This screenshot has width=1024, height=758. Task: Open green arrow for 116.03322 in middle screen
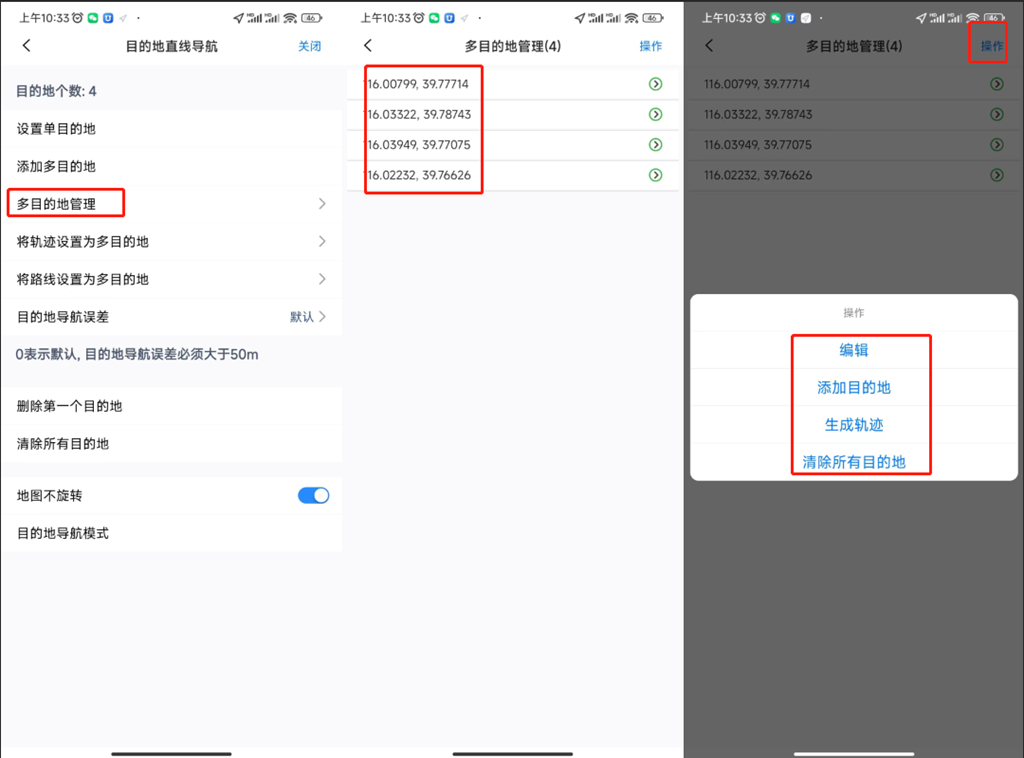655,115
